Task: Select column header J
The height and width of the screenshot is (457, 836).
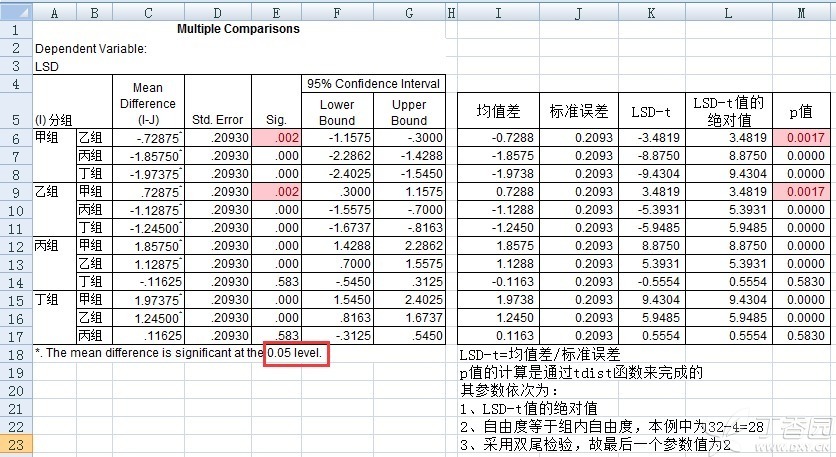Action: (579, 12)
